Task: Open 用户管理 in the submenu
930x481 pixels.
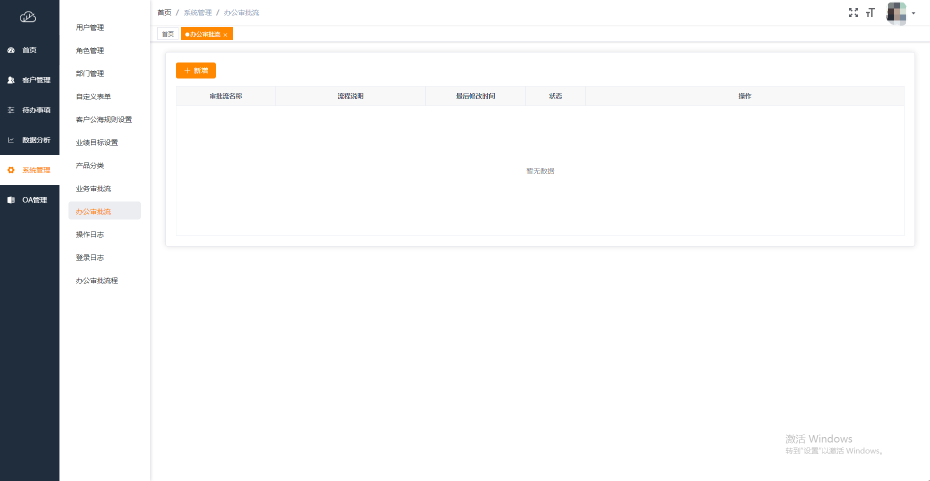Action: [x=90, y=28]
